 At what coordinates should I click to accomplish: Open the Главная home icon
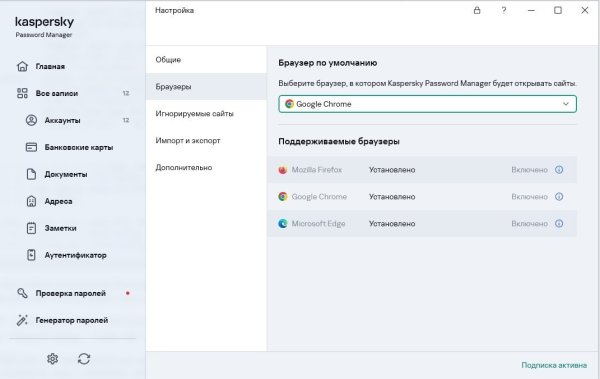click(x=22, y=66)
